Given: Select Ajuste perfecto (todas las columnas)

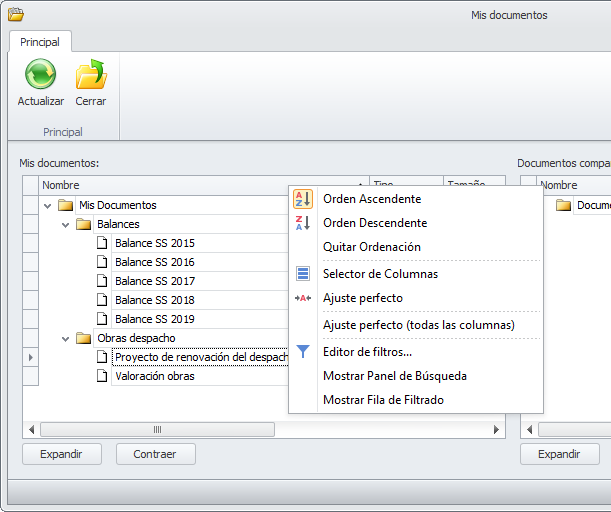Looking at the screenshot, I should [416, 325].
